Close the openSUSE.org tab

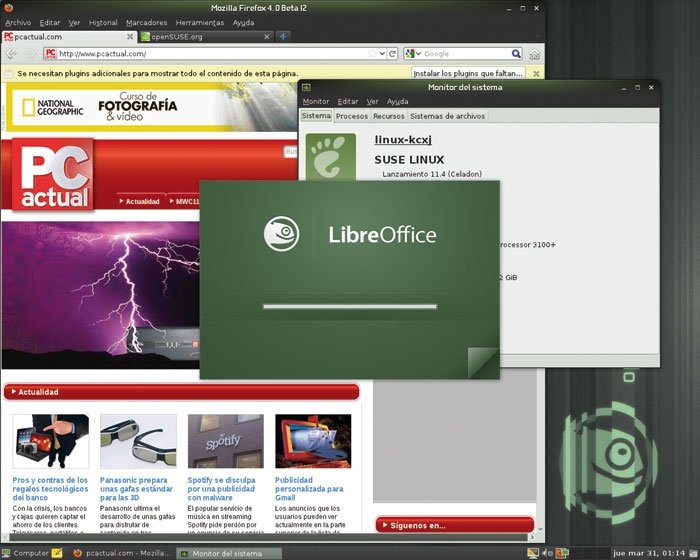(267, 37)
